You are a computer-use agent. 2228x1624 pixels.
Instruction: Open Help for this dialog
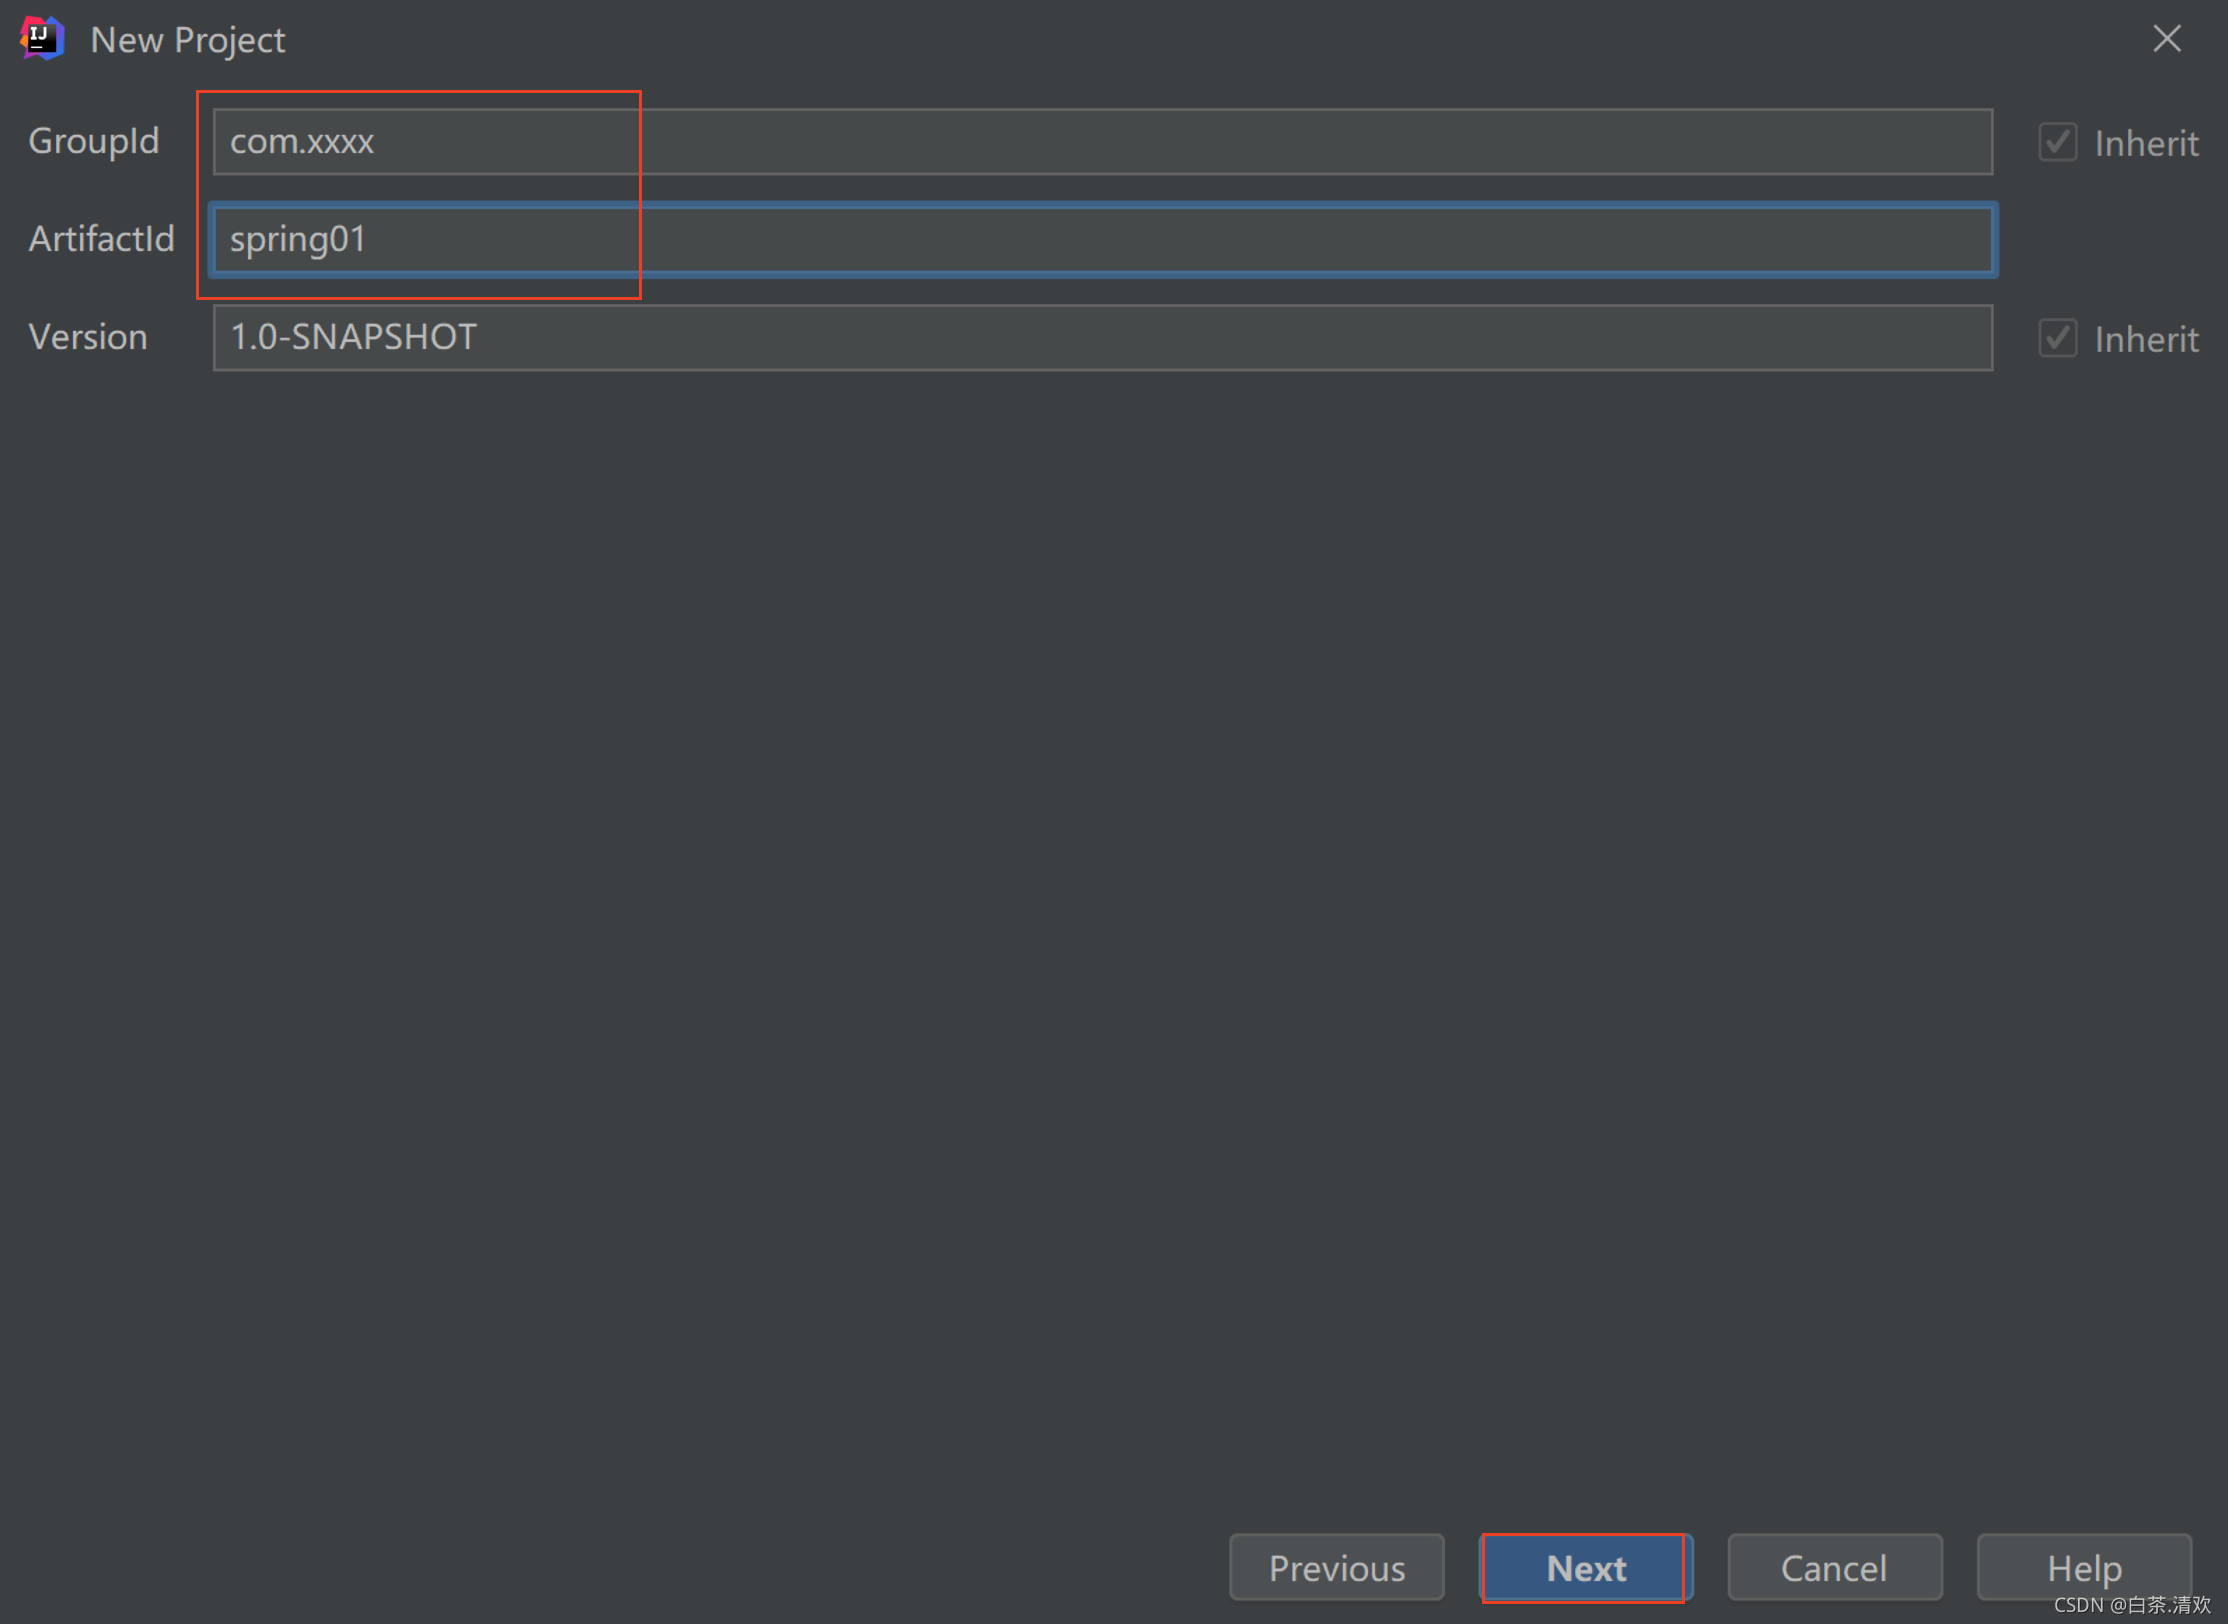pyautogui.click(x=2083, y=1567)
